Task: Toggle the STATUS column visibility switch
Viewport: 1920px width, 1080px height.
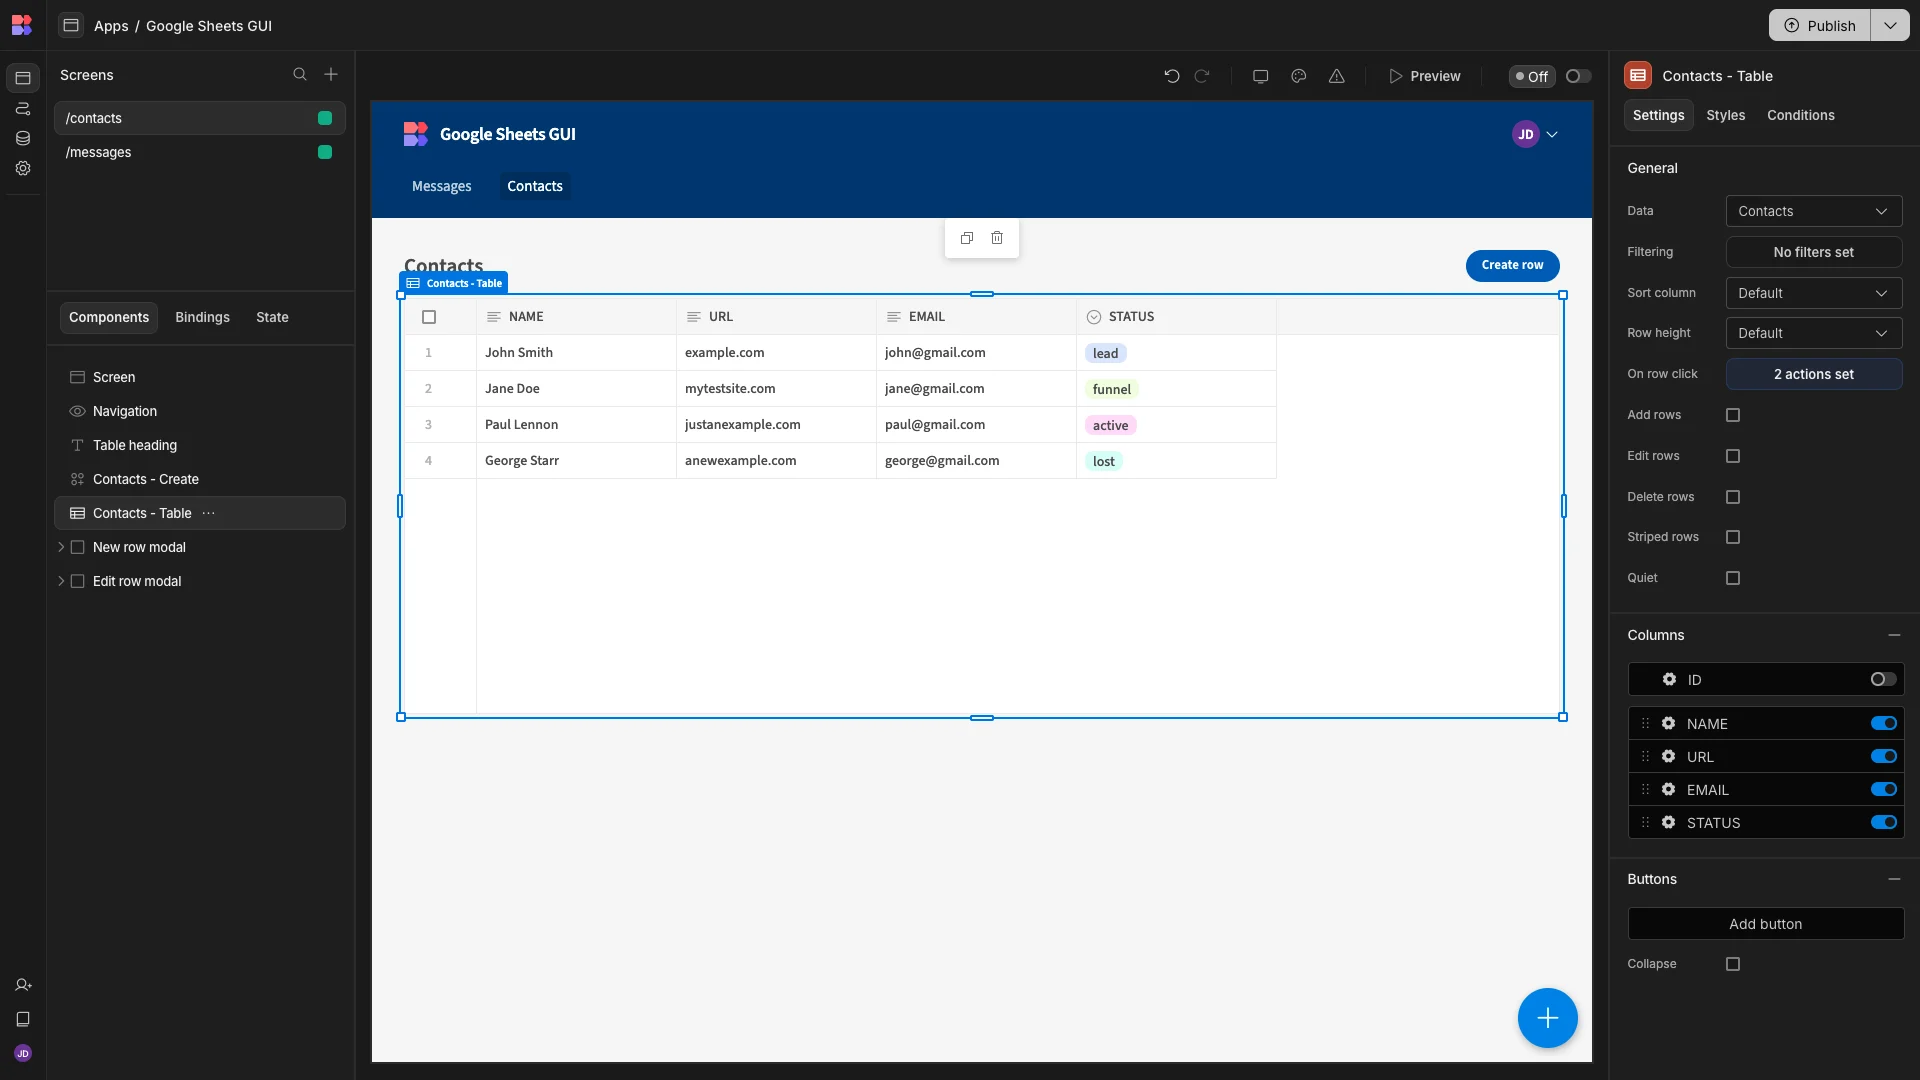Action: click(1884, 823)
